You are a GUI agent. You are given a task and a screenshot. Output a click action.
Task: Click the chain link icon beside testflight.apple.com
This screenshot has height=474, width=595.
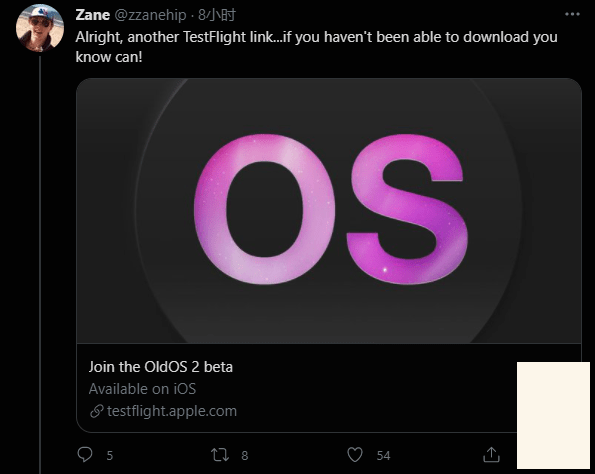97,411
